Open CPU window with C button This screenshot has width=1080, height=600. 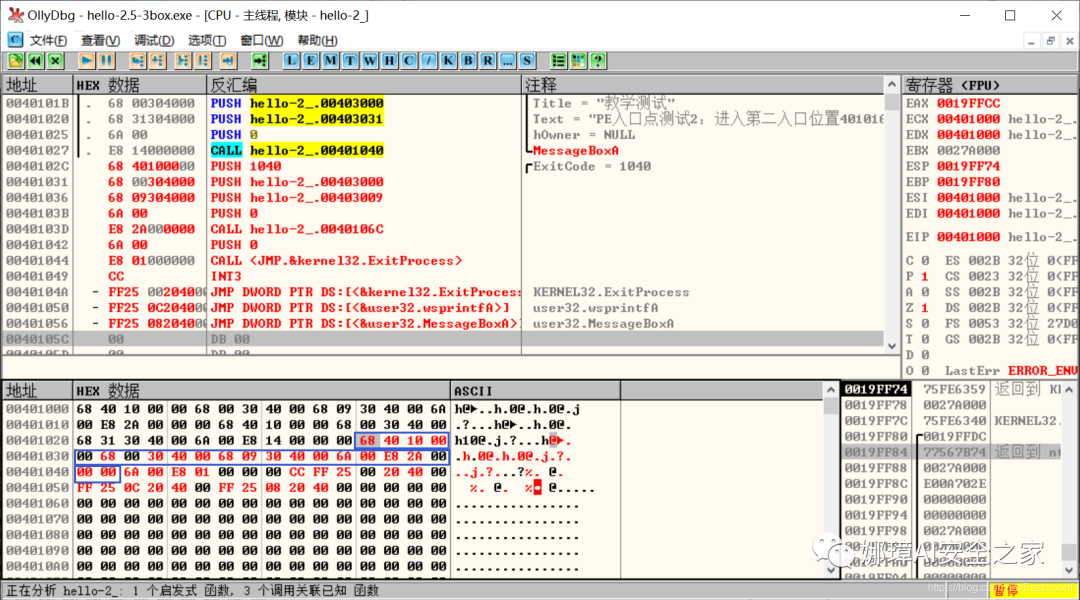pyautogui.click(x=409, y=61)
